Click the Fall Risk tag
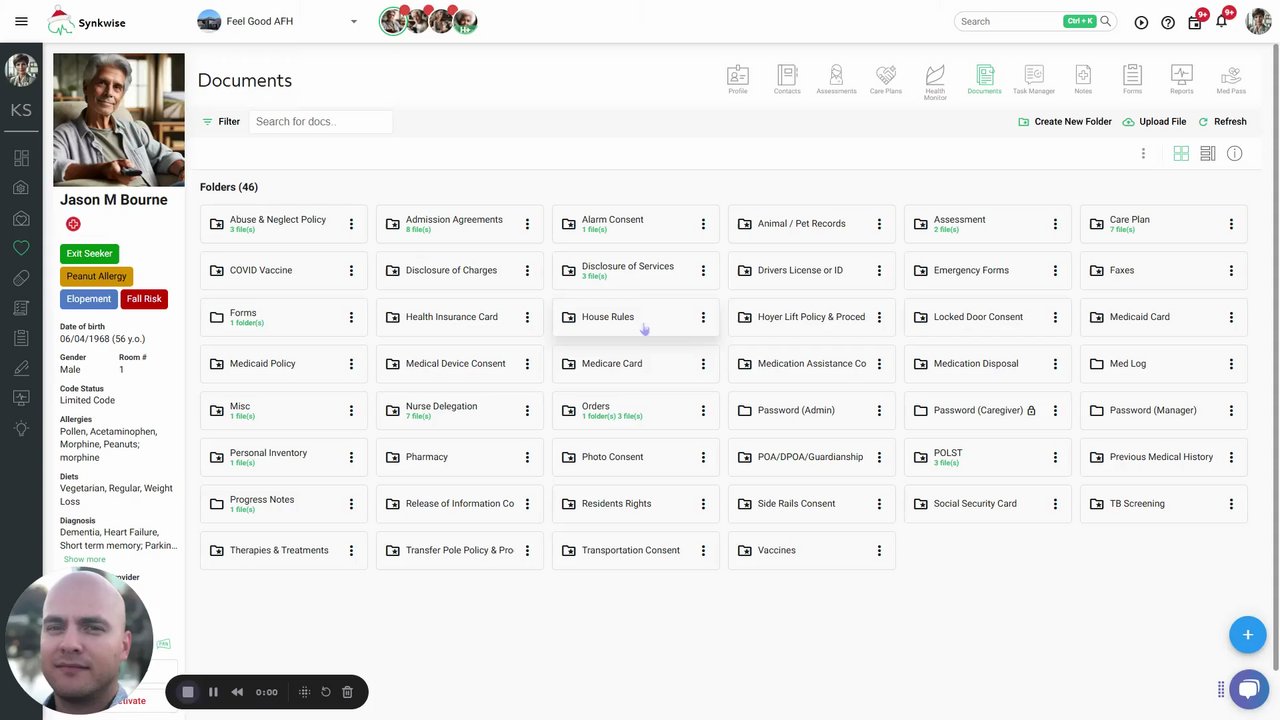Screen dimensions: 1280x720 [144, 299]
